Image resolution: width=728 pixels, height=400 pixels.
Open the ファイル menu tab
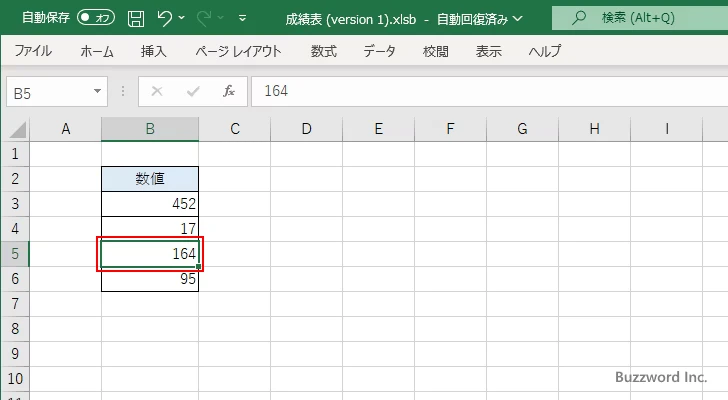tap(33, 51)
